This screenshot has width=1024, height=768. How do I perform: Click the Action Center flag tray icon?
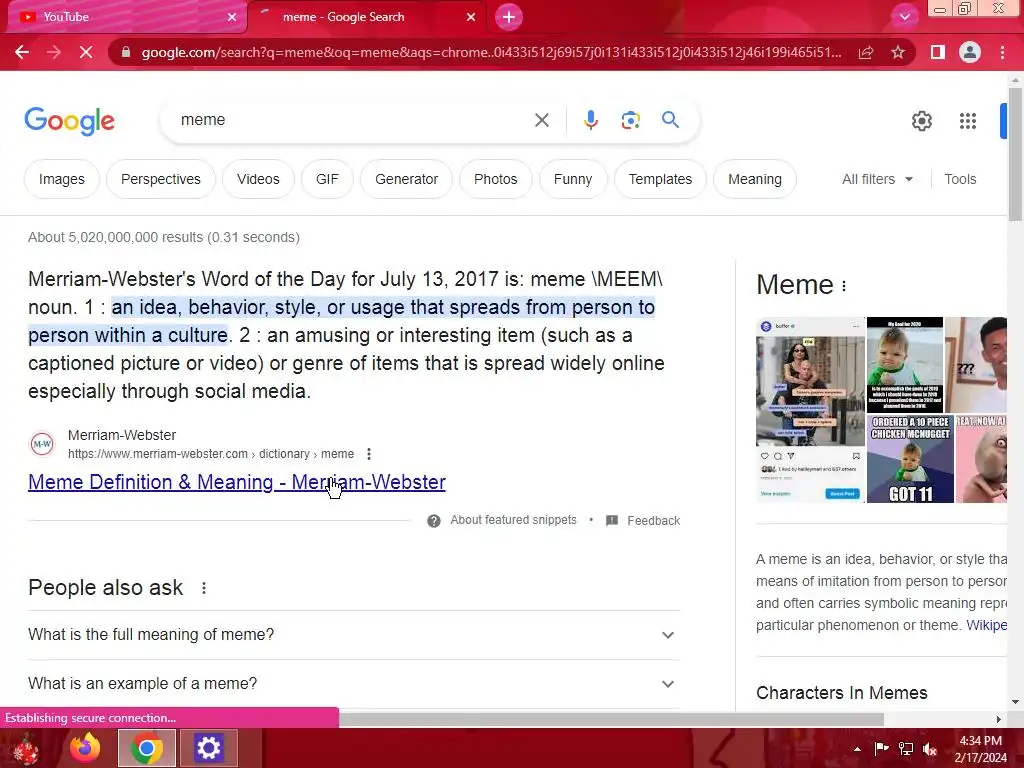[881, 749]
